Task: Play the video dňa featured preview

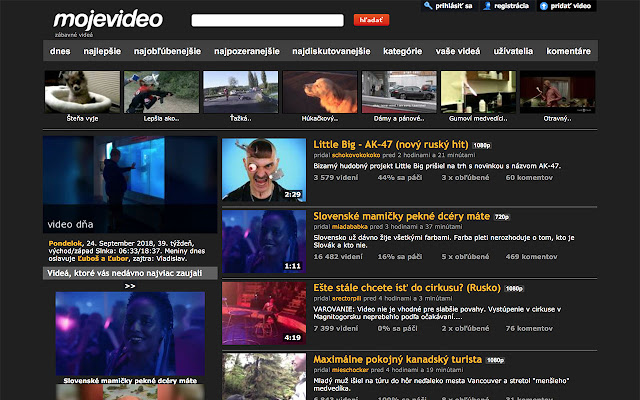Action: (x=130, y=185)
